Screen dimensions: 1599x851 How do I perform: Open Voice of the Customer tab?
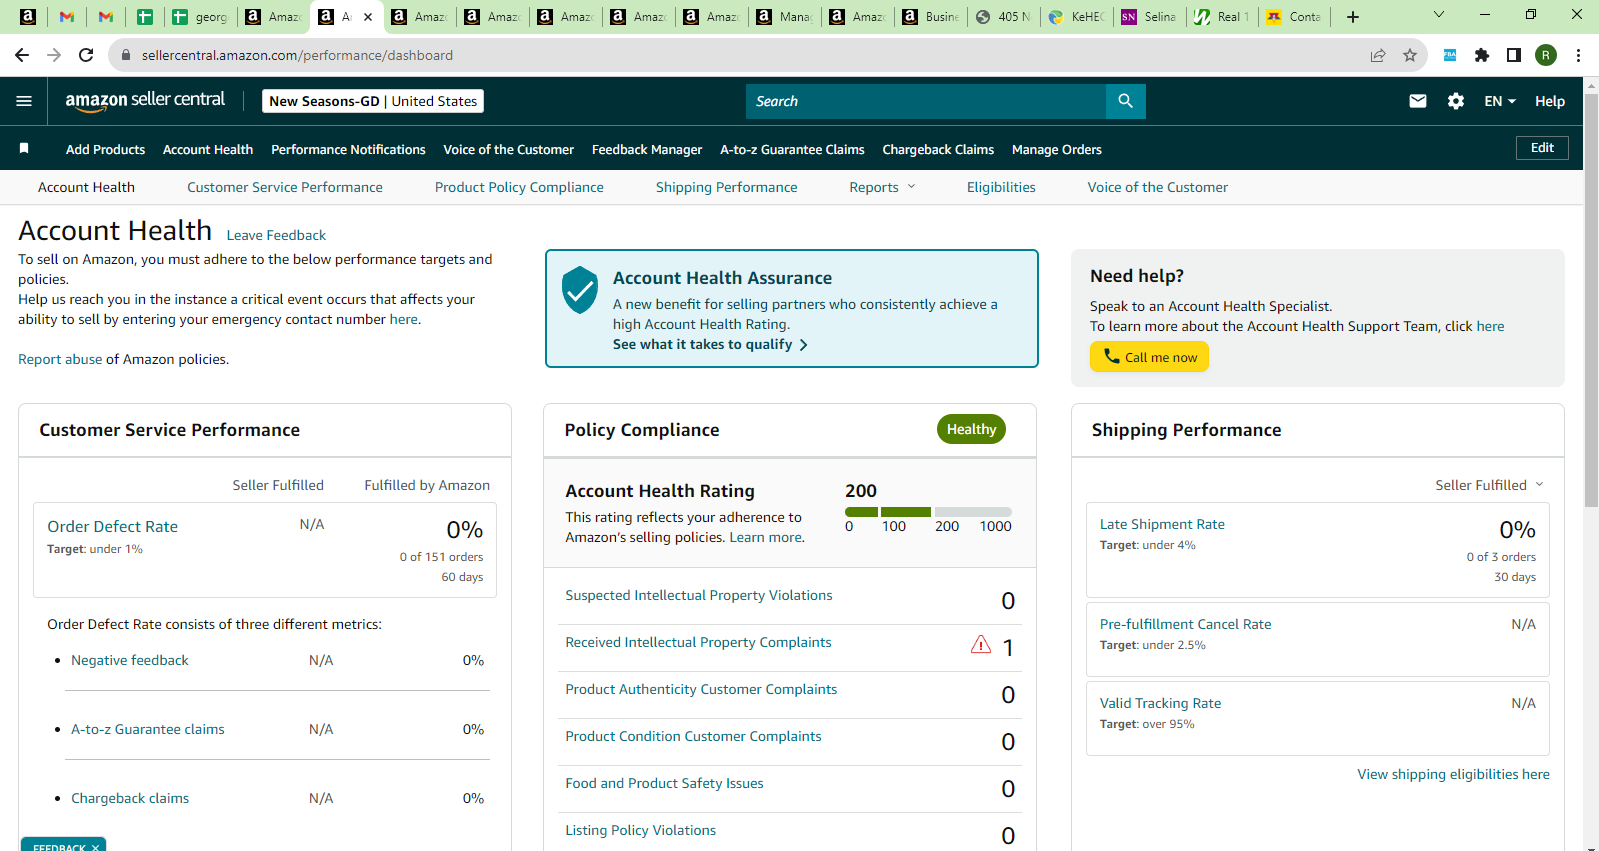[1158, 187]
